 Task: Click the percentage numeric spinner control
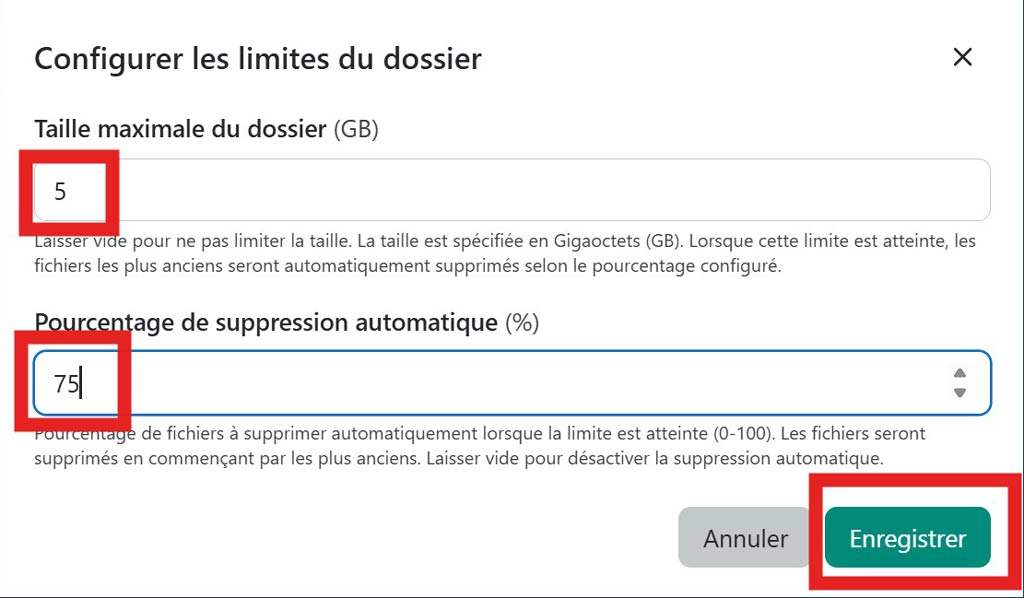(x=960, y=381)
